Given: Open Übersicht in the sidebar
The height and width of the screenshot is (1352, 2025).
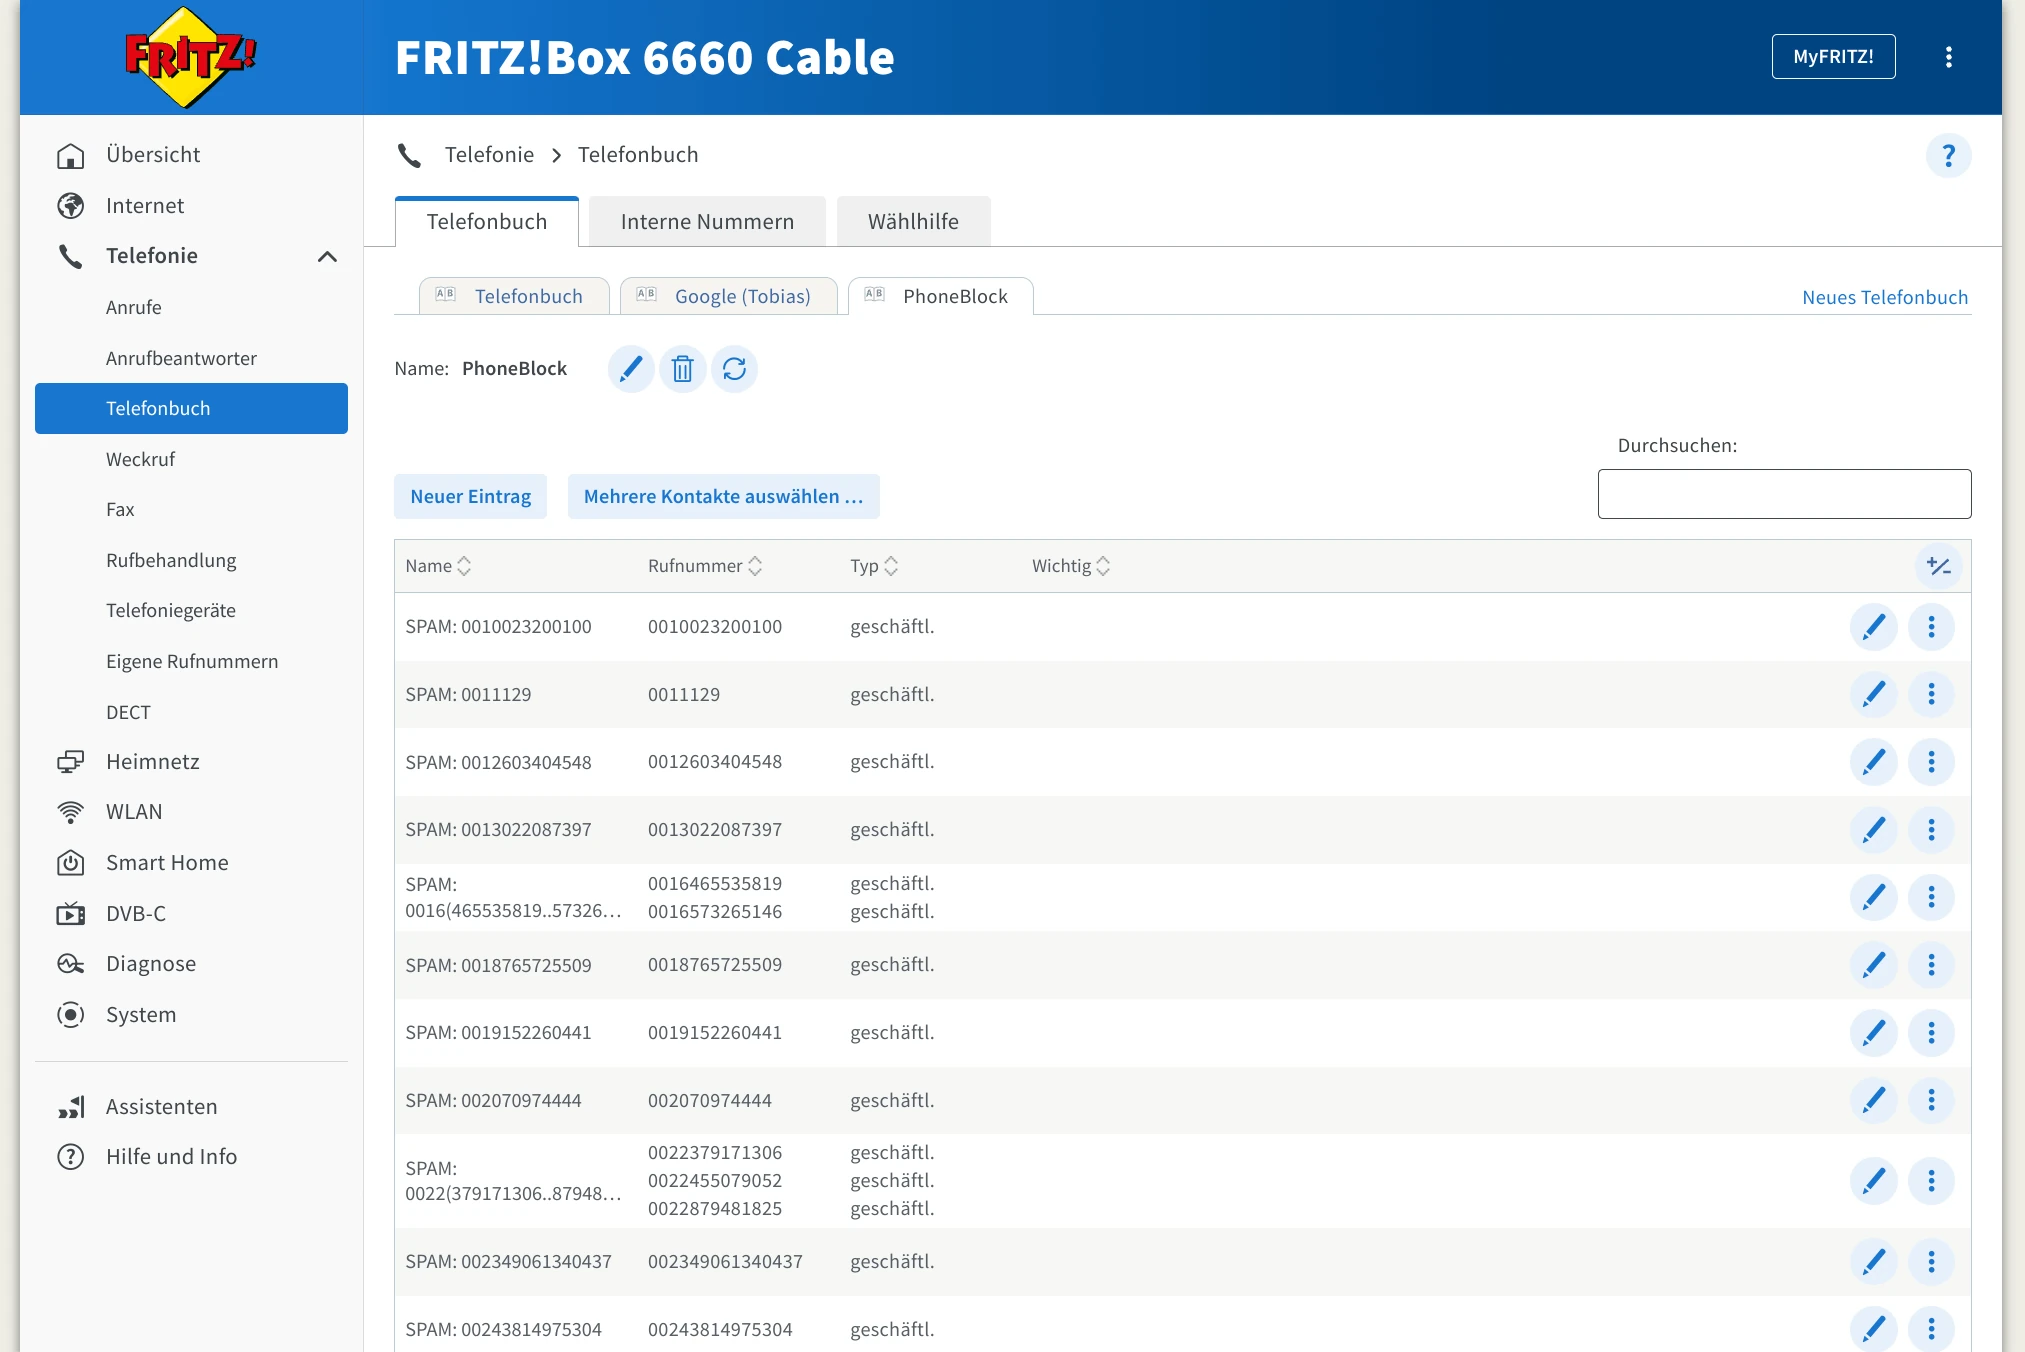Looking at the screenshot, I should (x=153, y=155).
